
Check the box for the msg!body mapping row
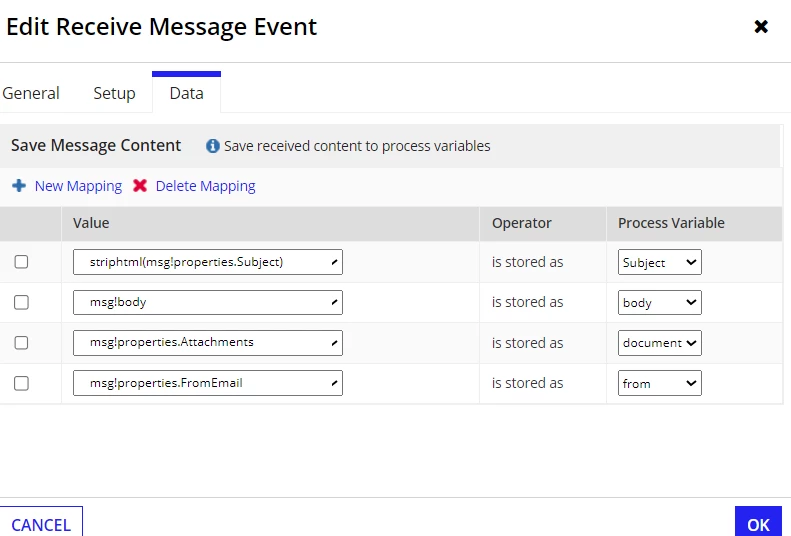point(21,302)
